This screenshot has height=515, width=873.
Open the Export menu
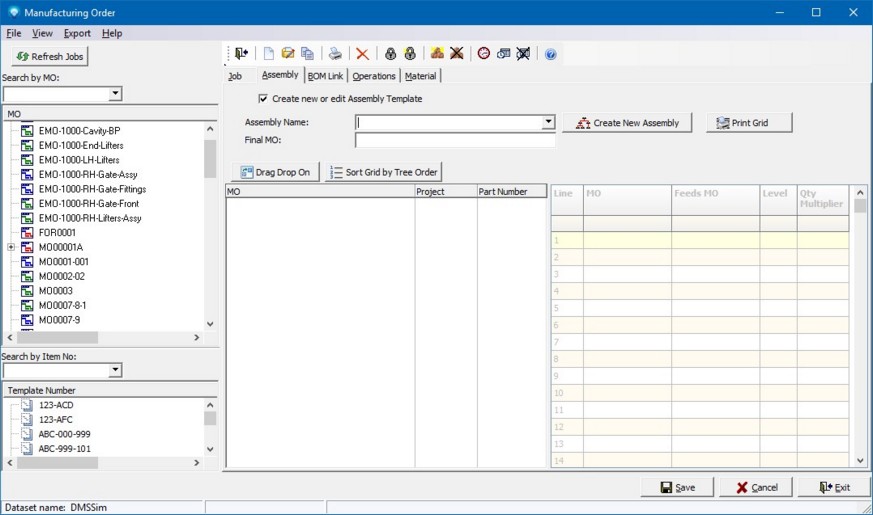point(77,33)
